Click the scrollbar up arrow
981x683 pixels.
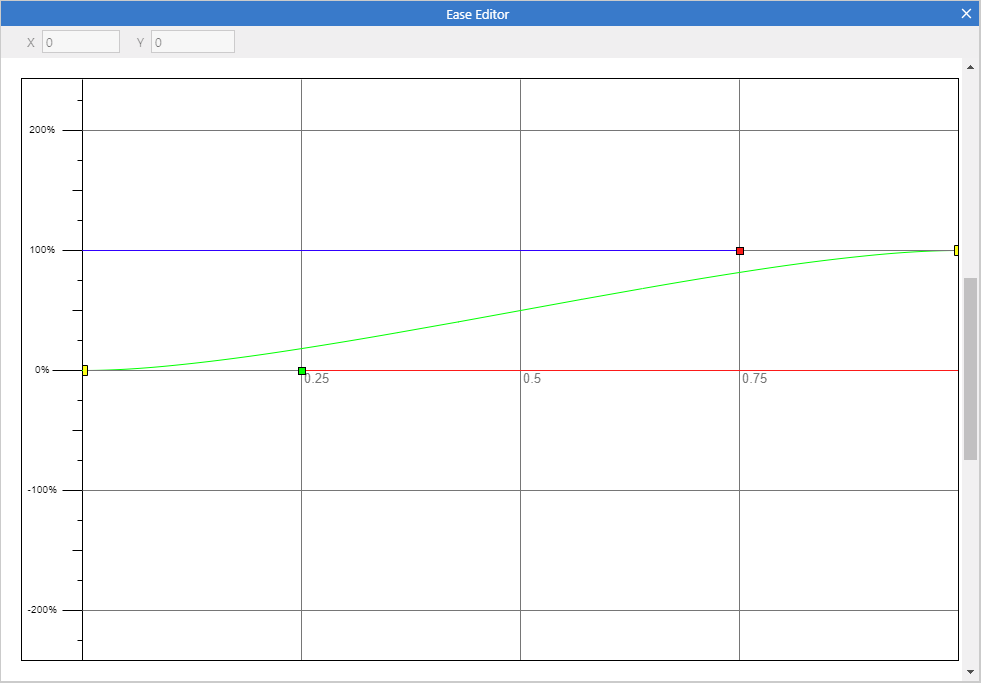[x=970, y=67]
